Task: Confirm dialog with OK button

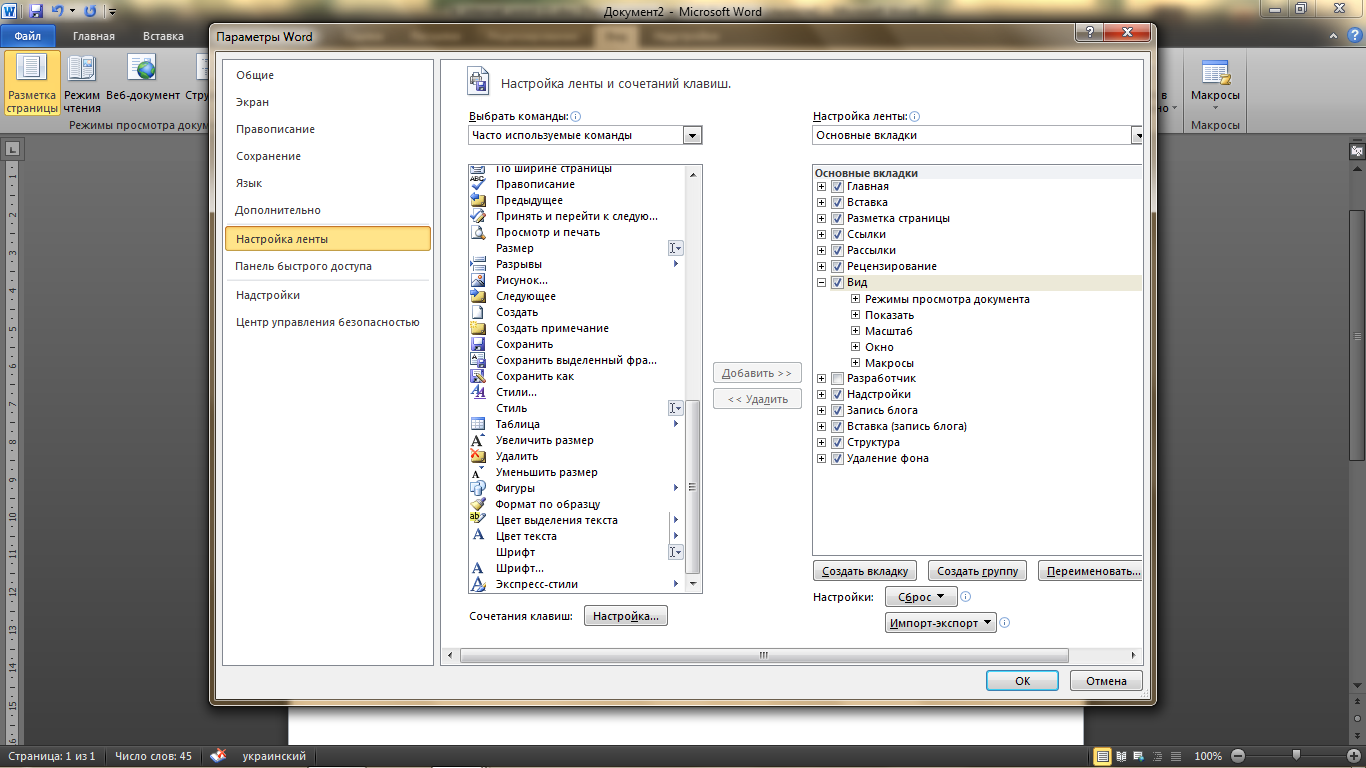Action: [1022, 681]
